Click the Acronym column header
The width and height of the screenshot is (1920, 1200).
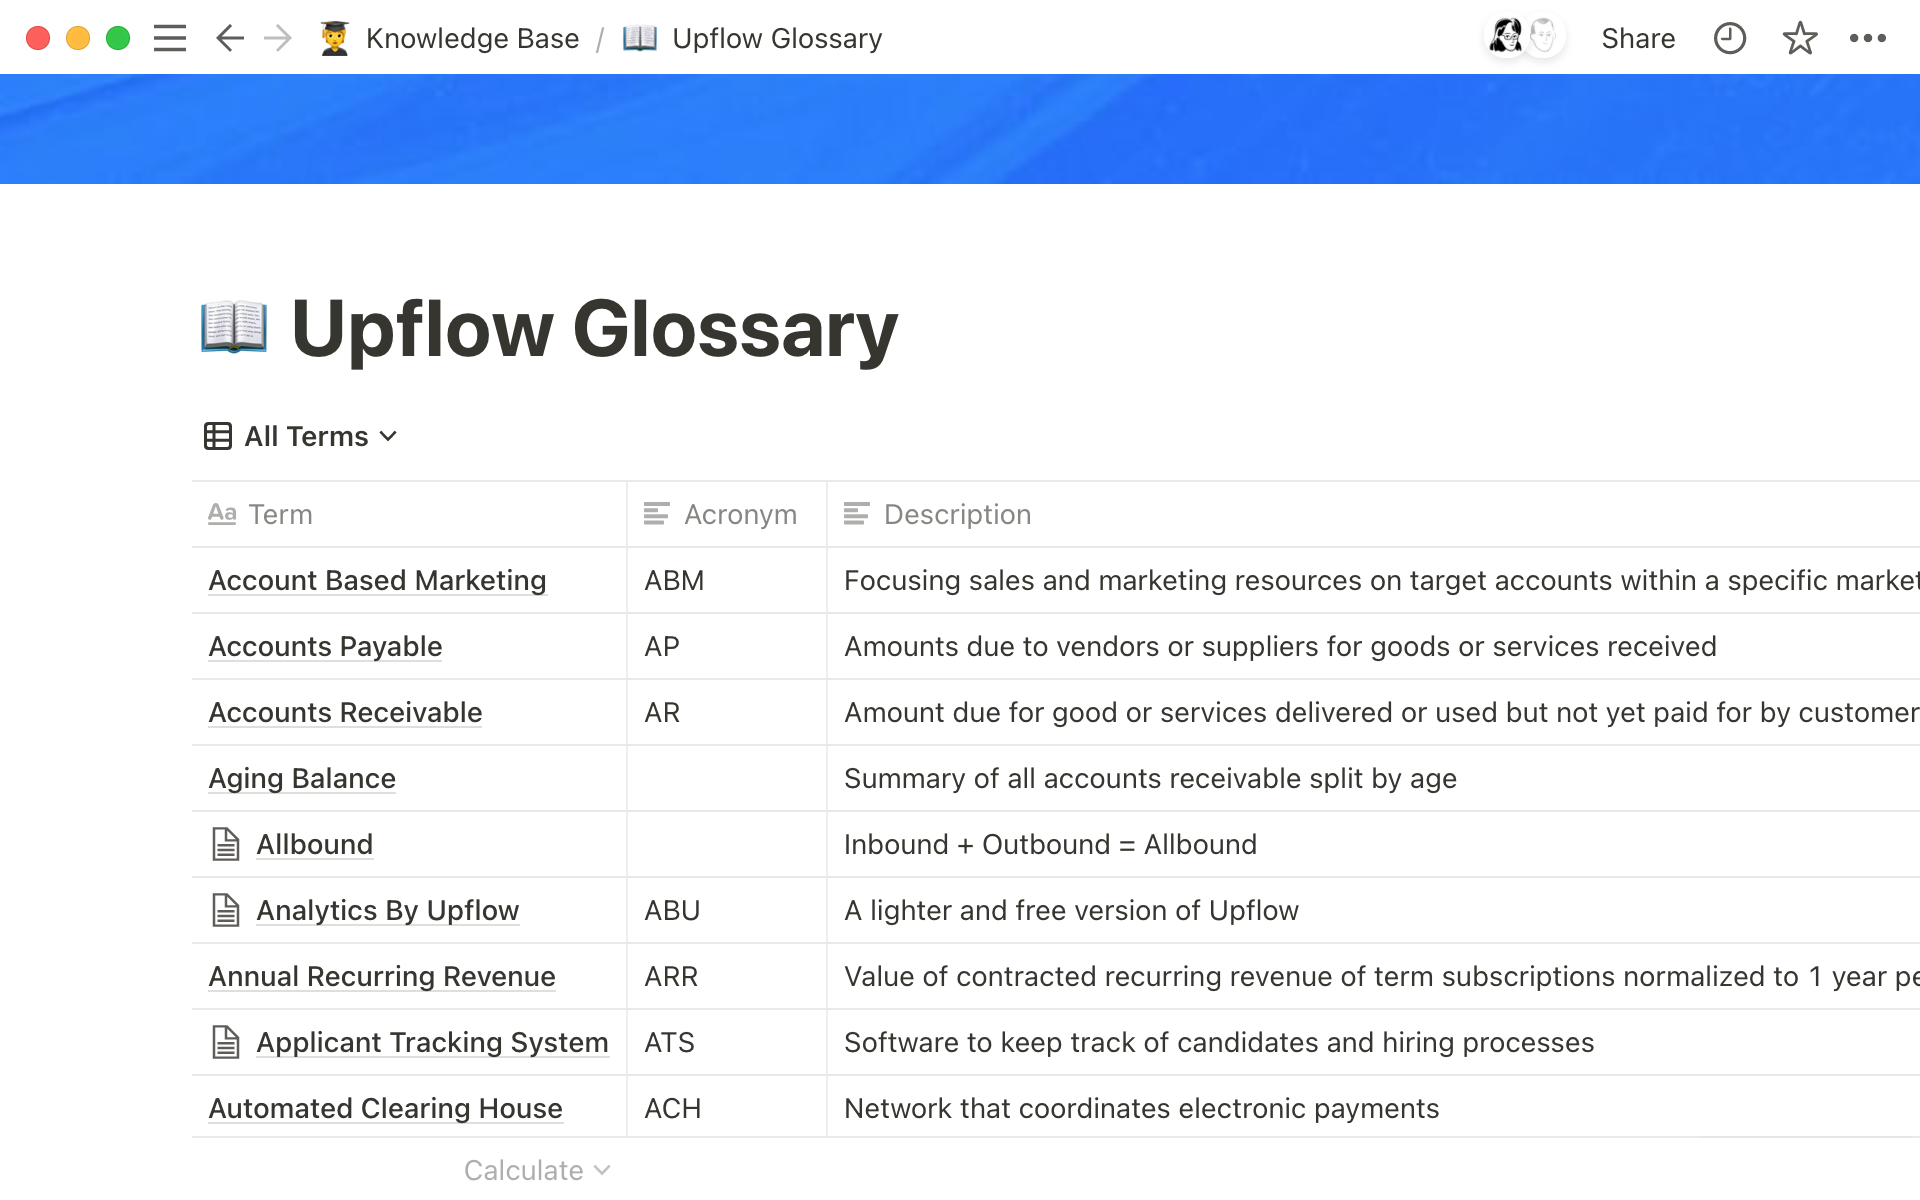pos(727,514)
